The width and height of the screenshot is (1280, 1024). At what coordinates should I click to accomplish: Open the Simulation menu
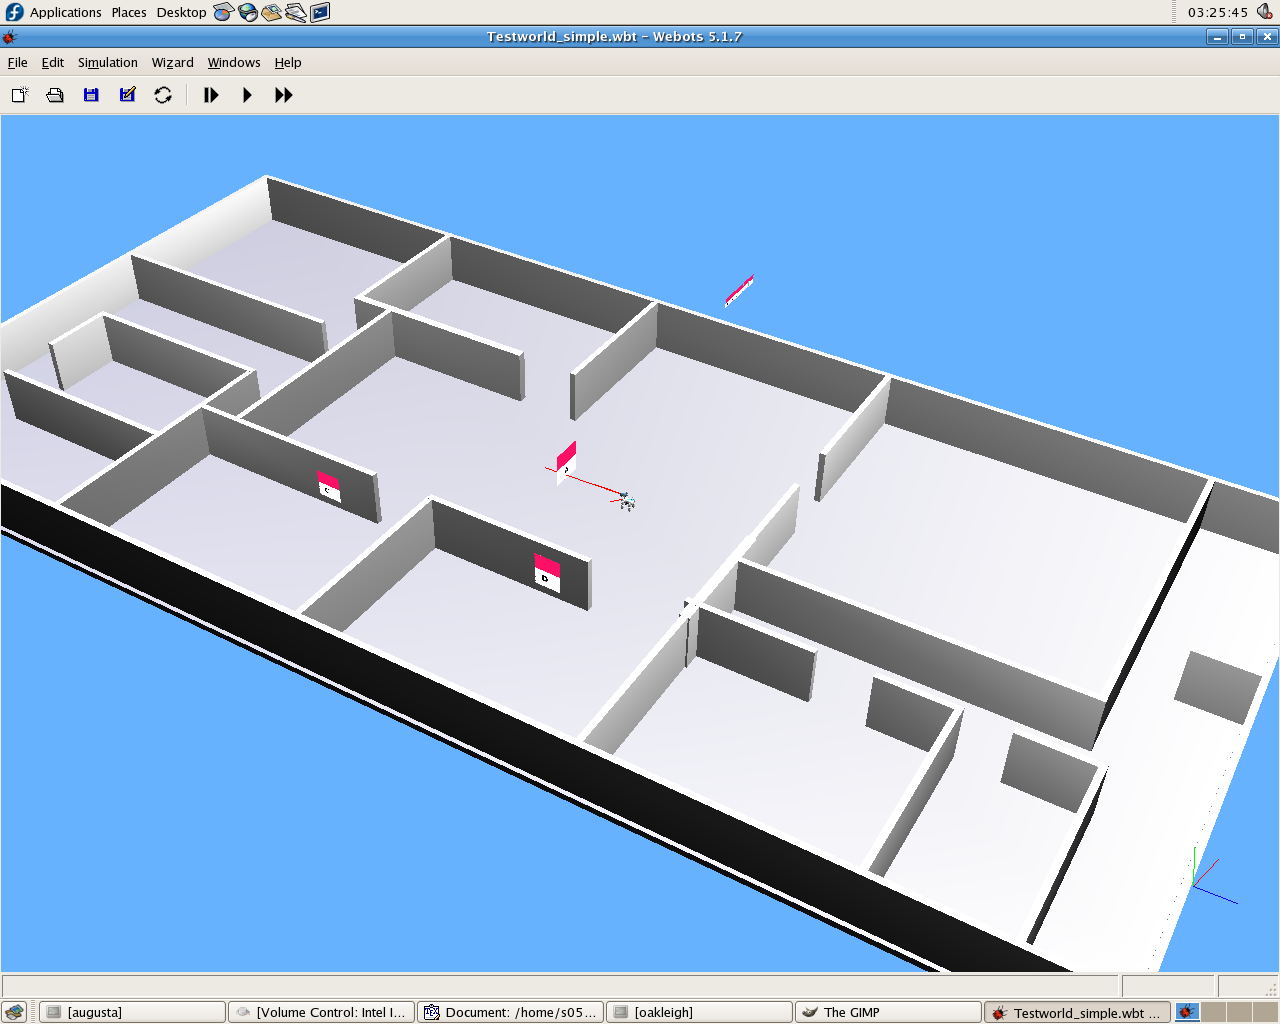pos(107,62)
